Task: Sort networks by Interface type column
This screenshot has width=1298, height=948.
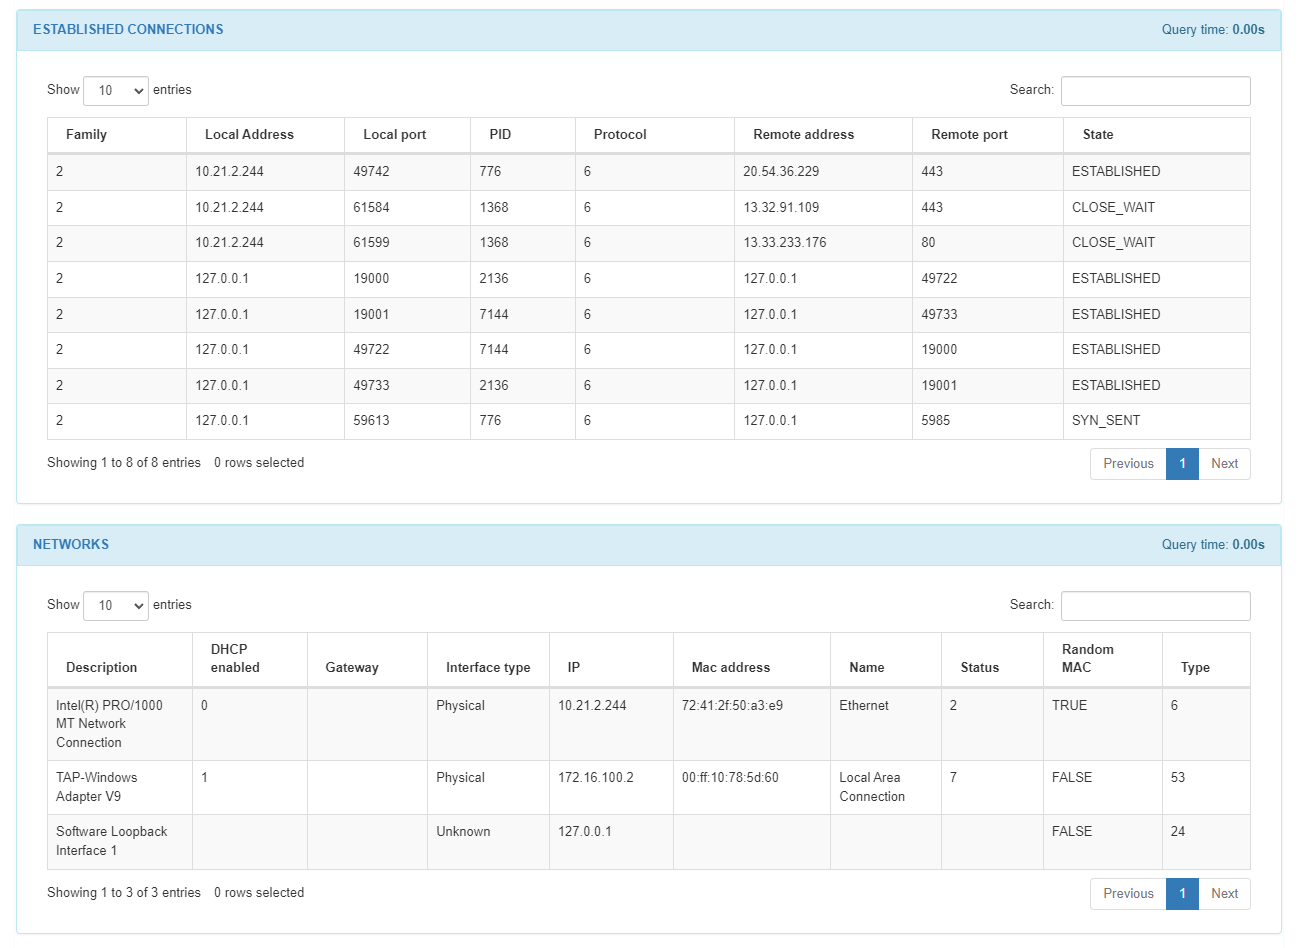Action: click(x=487, y=667)
